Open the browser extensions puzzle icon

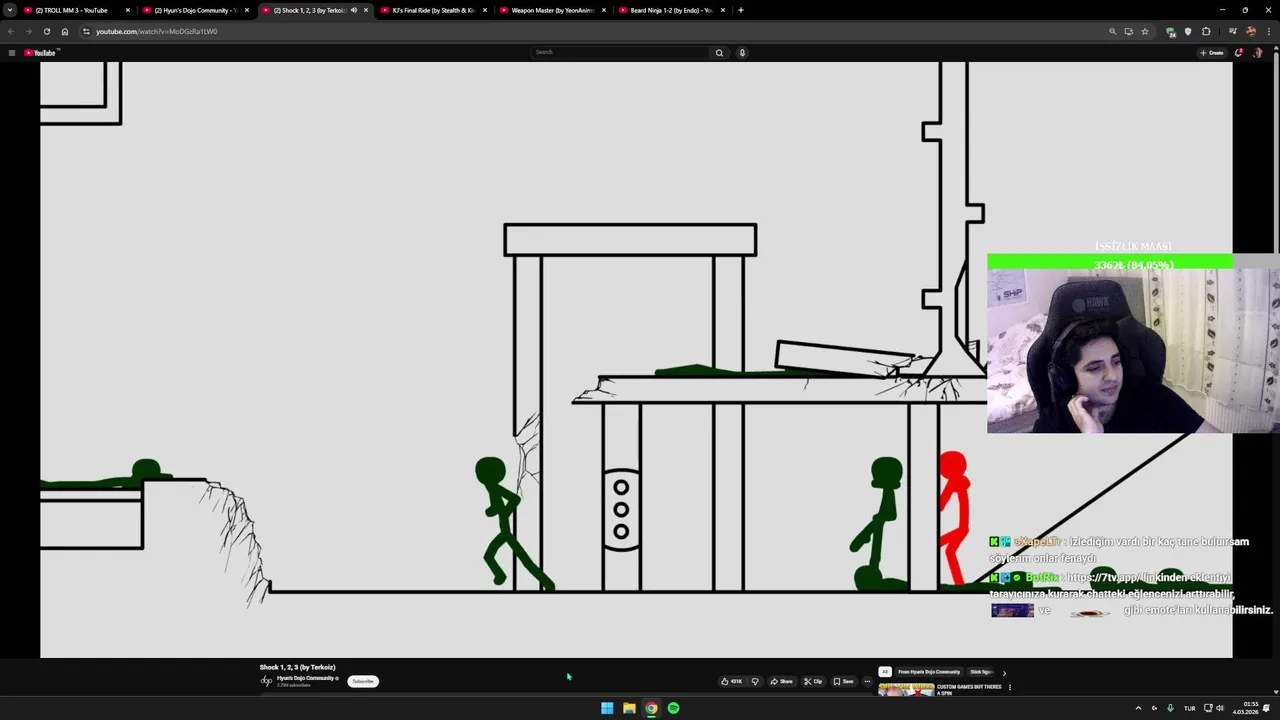pos(1206,31)
